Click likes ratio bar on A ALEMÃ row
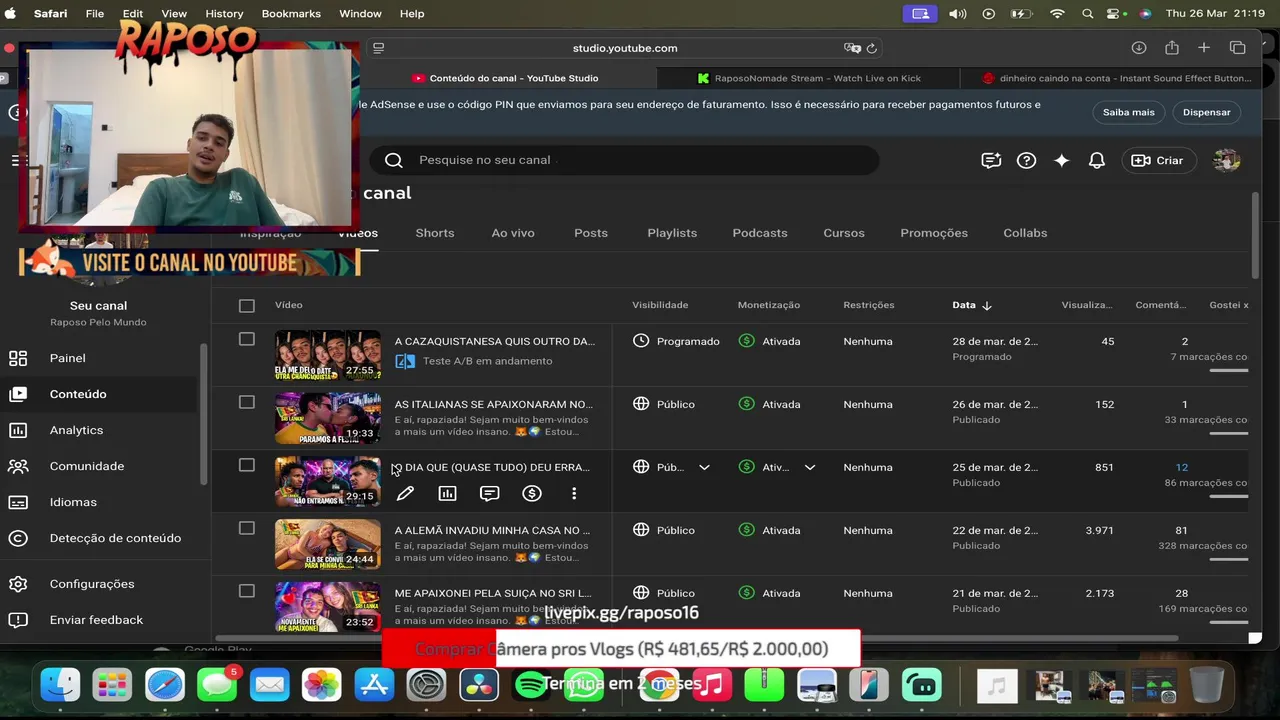Image resolution: width=1280 pixels, height=720 pixels. (x=1228, y=559)
